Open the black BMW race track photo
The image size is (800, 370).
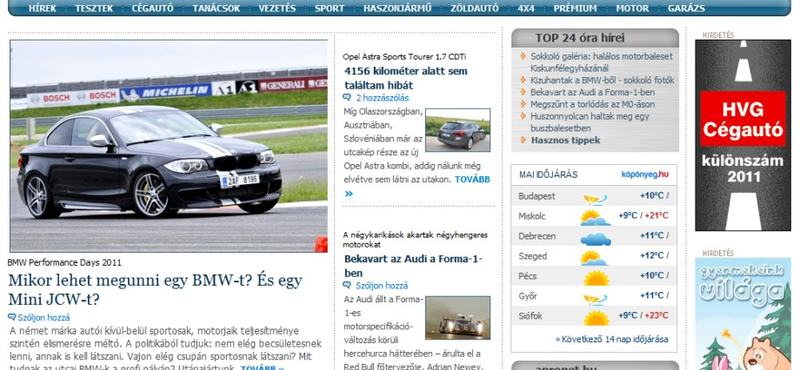pos(168,146)
